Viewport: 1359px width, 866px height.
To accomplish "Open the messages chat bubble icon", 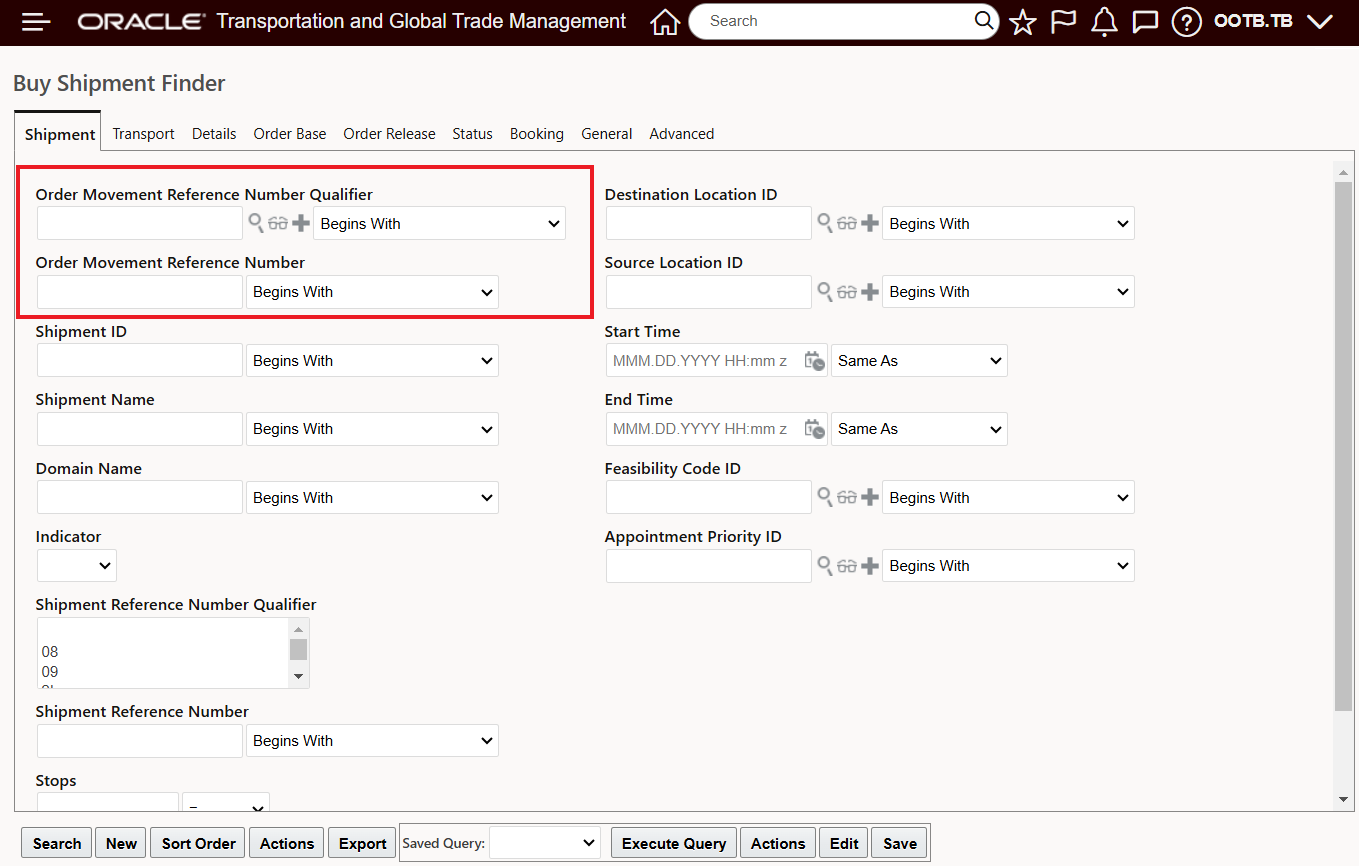I will coord(1145,21).
